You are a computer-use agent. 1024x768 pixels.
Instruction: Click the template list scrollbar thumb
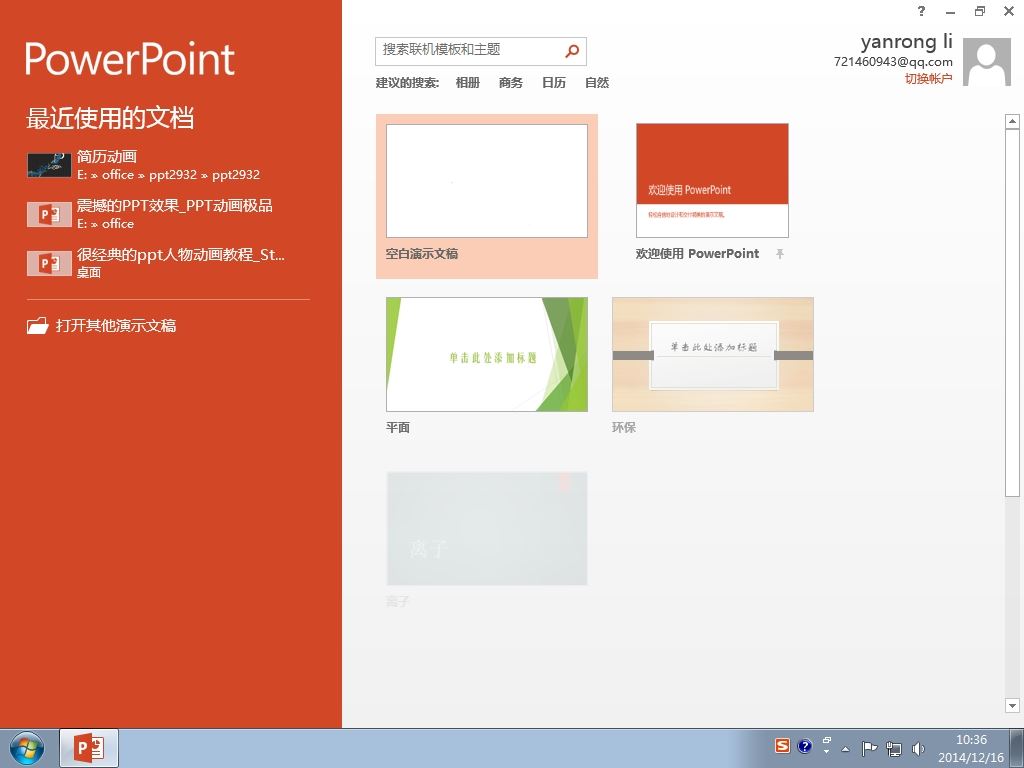(x=1012, y=313)
